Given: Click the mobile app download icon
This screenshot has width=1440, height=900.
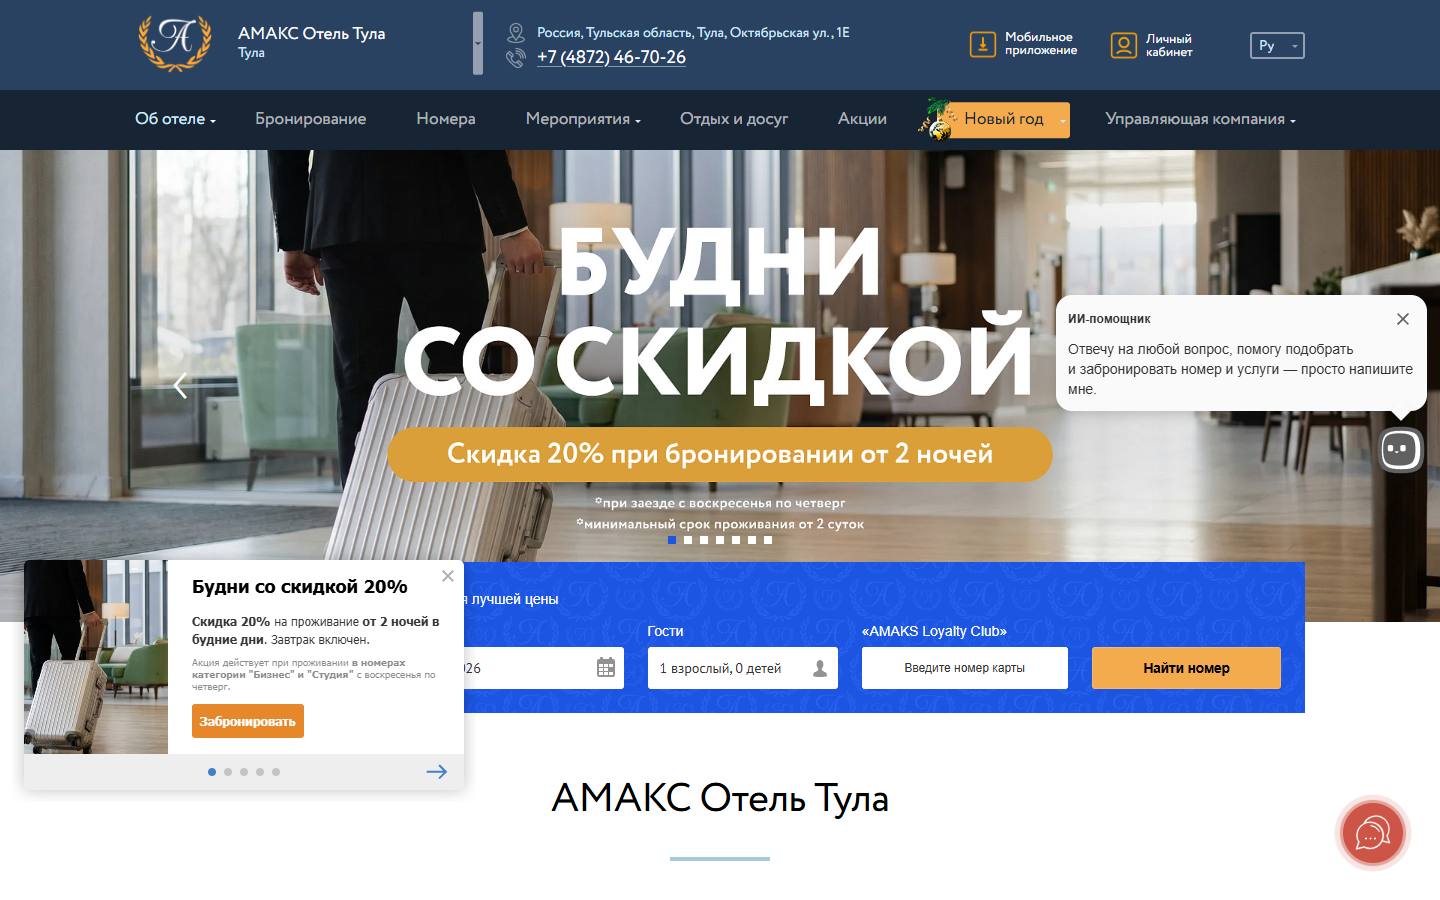Looking at the screenshot, I should point(982,44).
